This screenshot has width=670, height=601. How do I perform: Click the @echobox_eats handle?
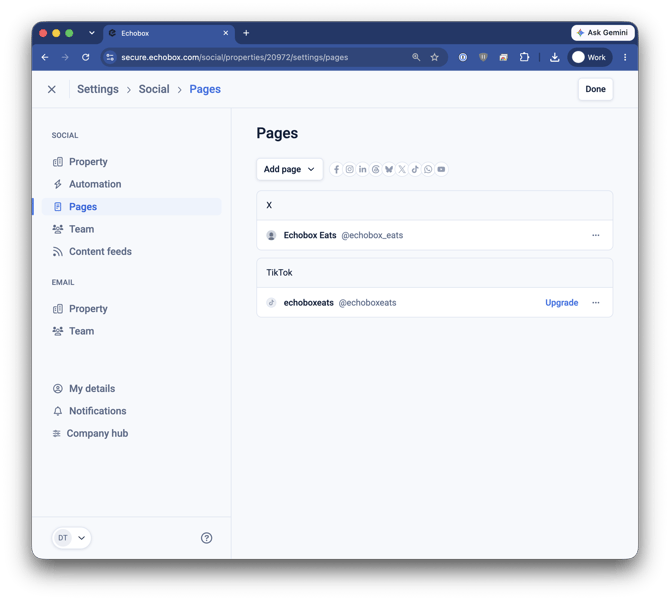pos(372,235)
